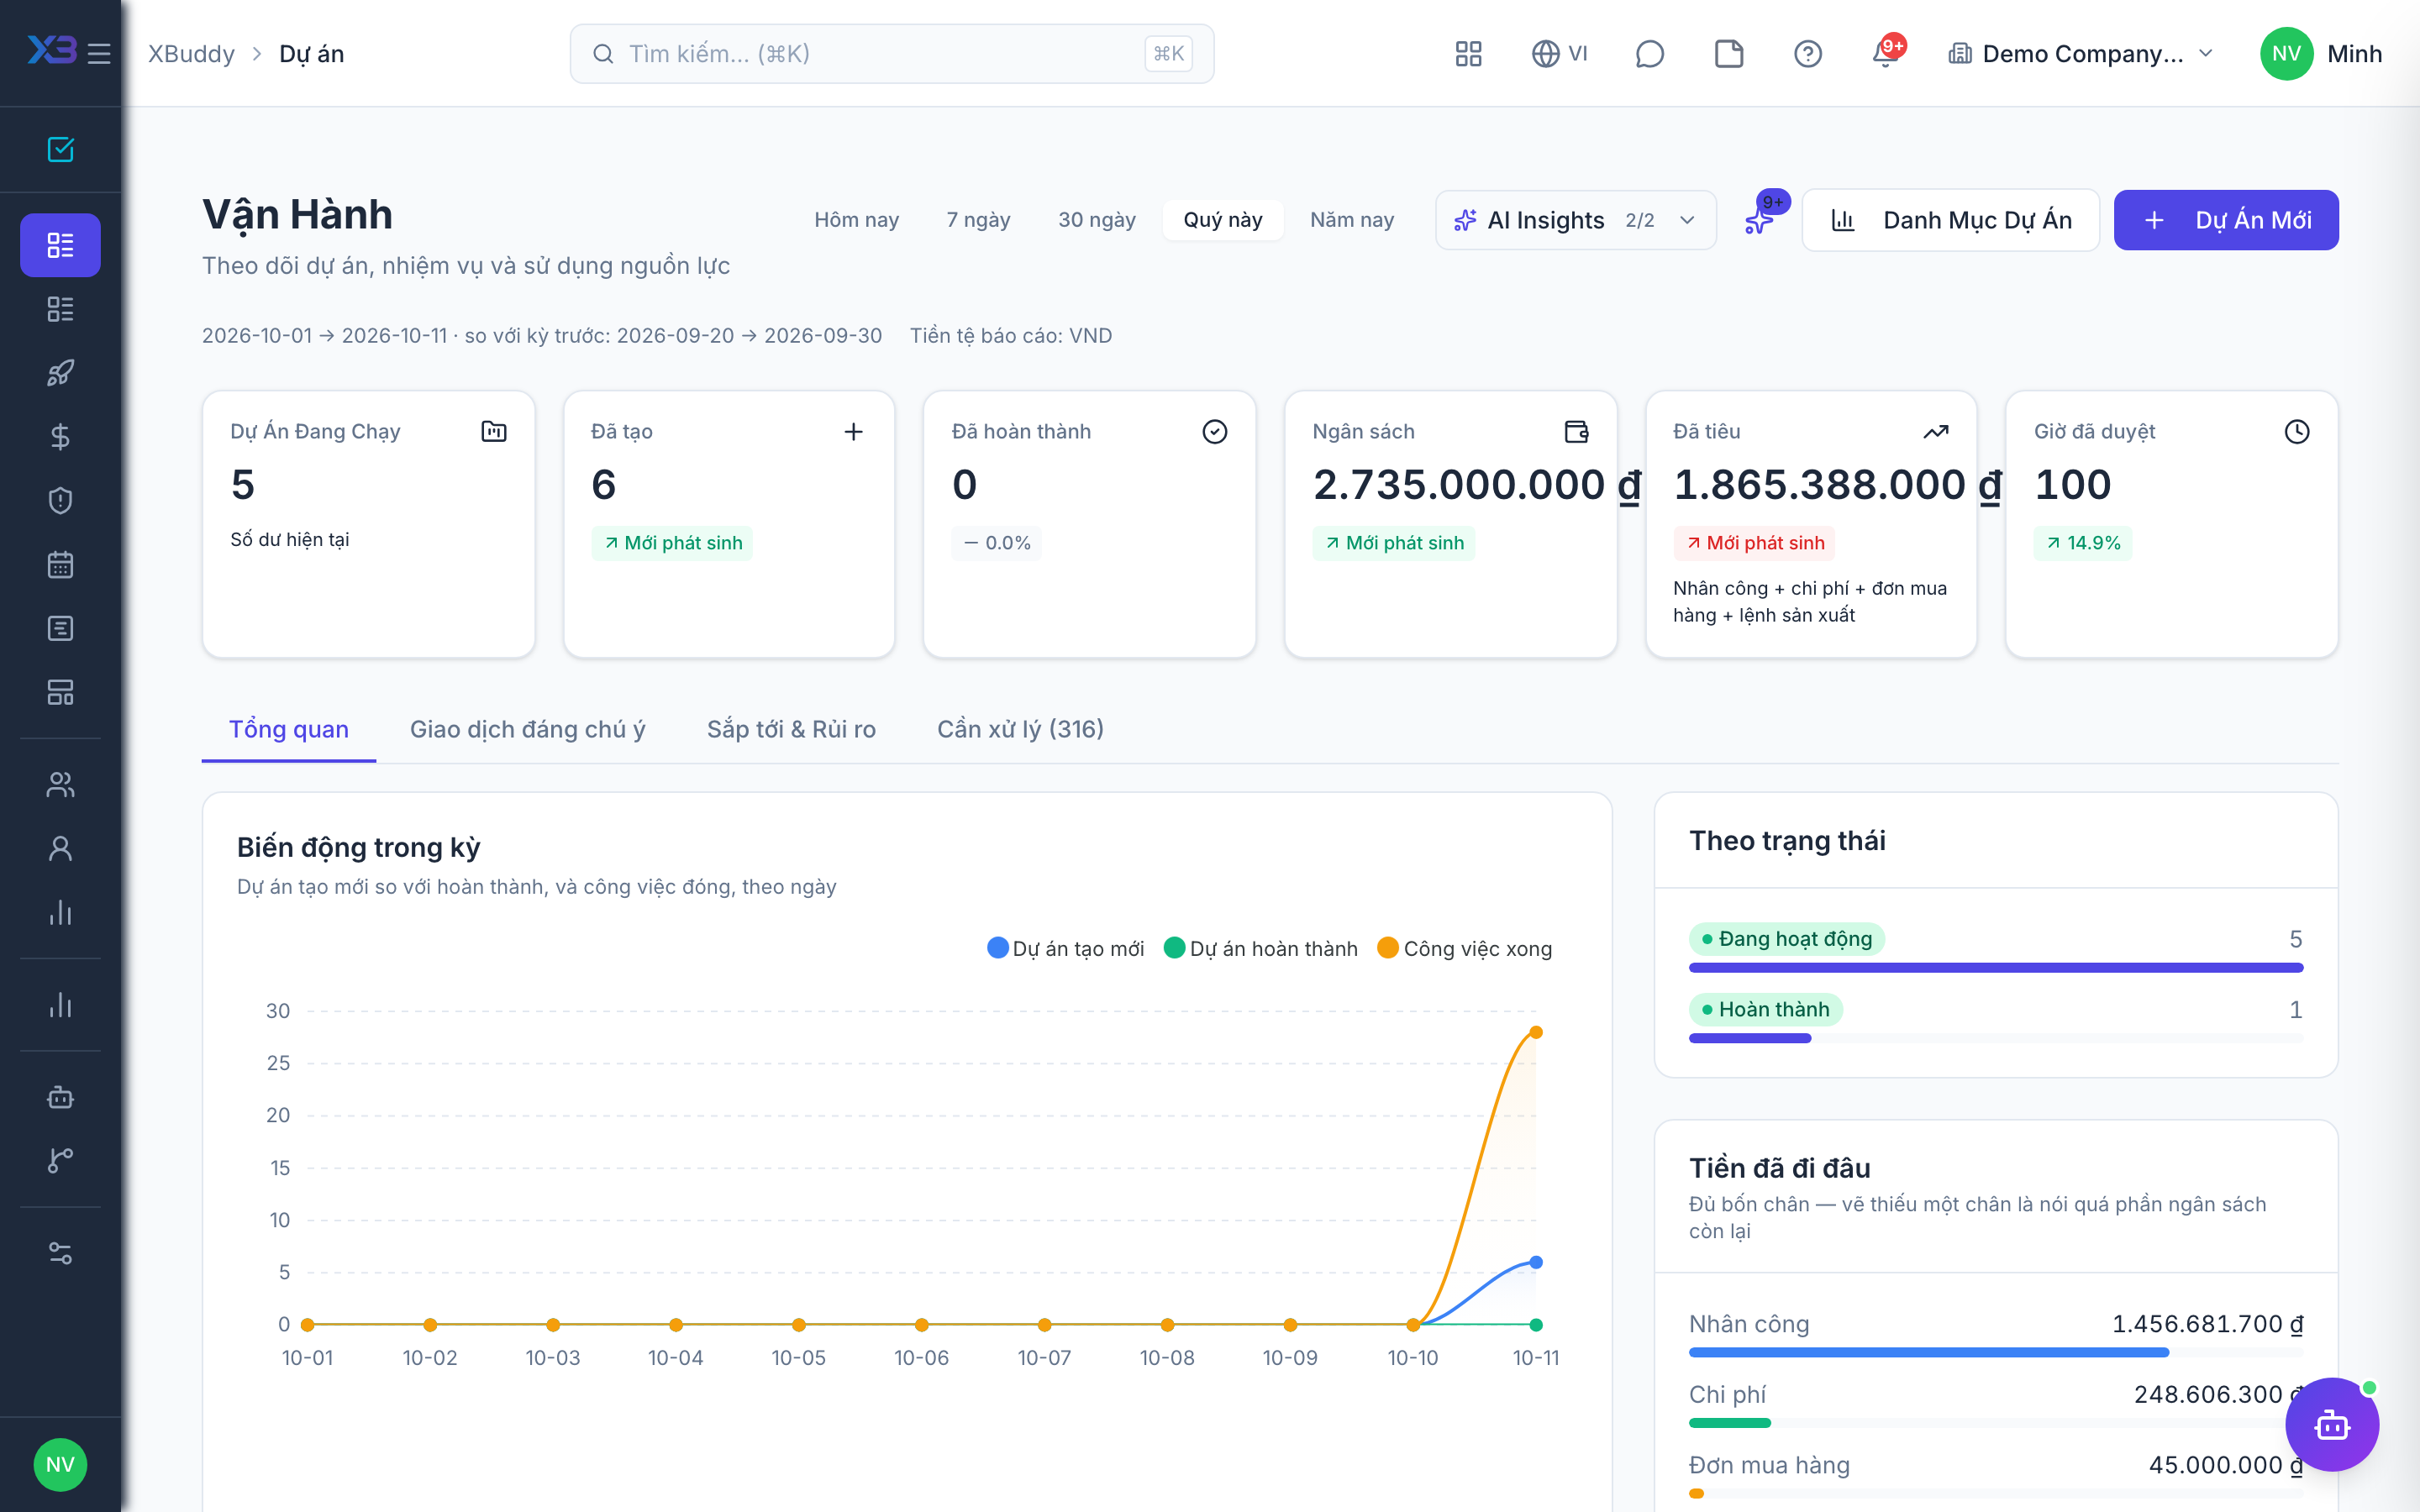This screenshot has width=2420, height=1512.
Task: Focus the Tìm kiếm search field
Action: pos(892,53)
